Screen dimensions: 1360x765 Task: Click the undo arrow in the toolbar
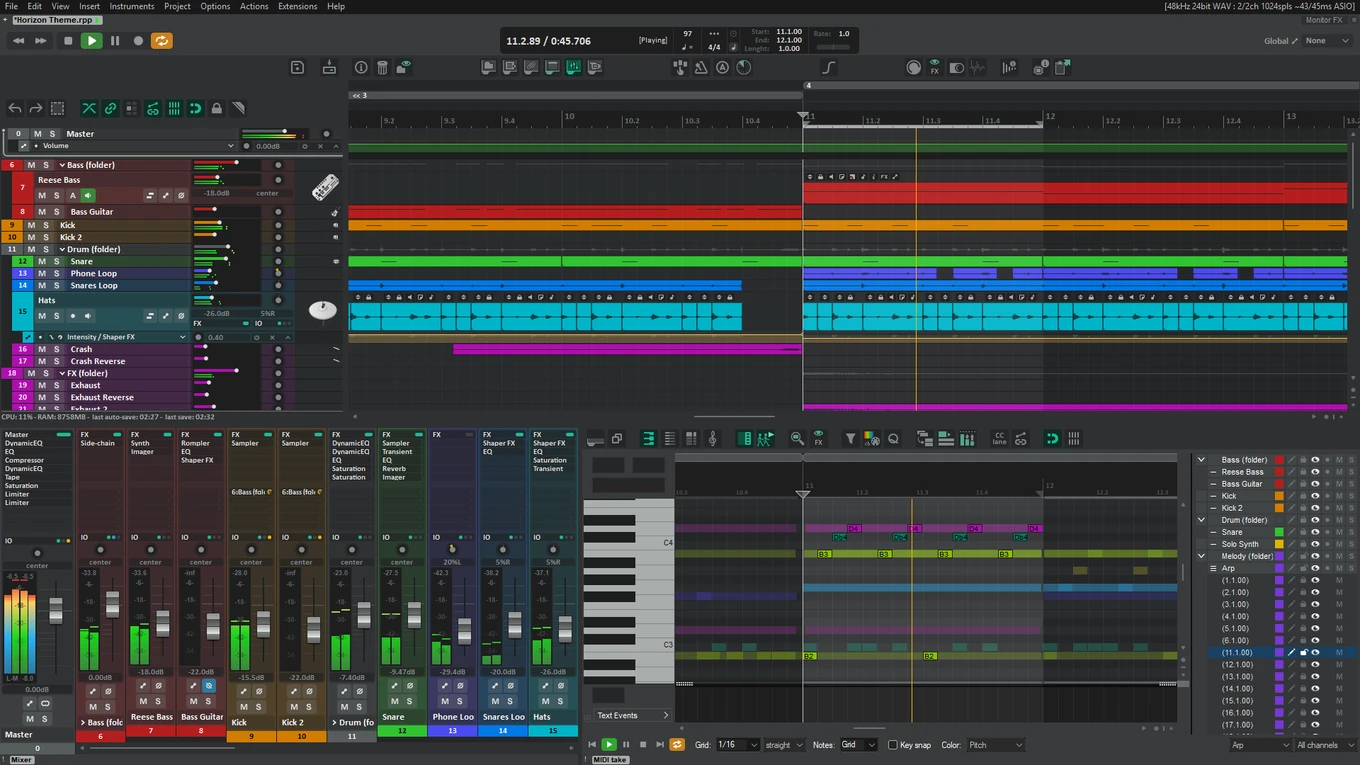[x=15, y=108]
